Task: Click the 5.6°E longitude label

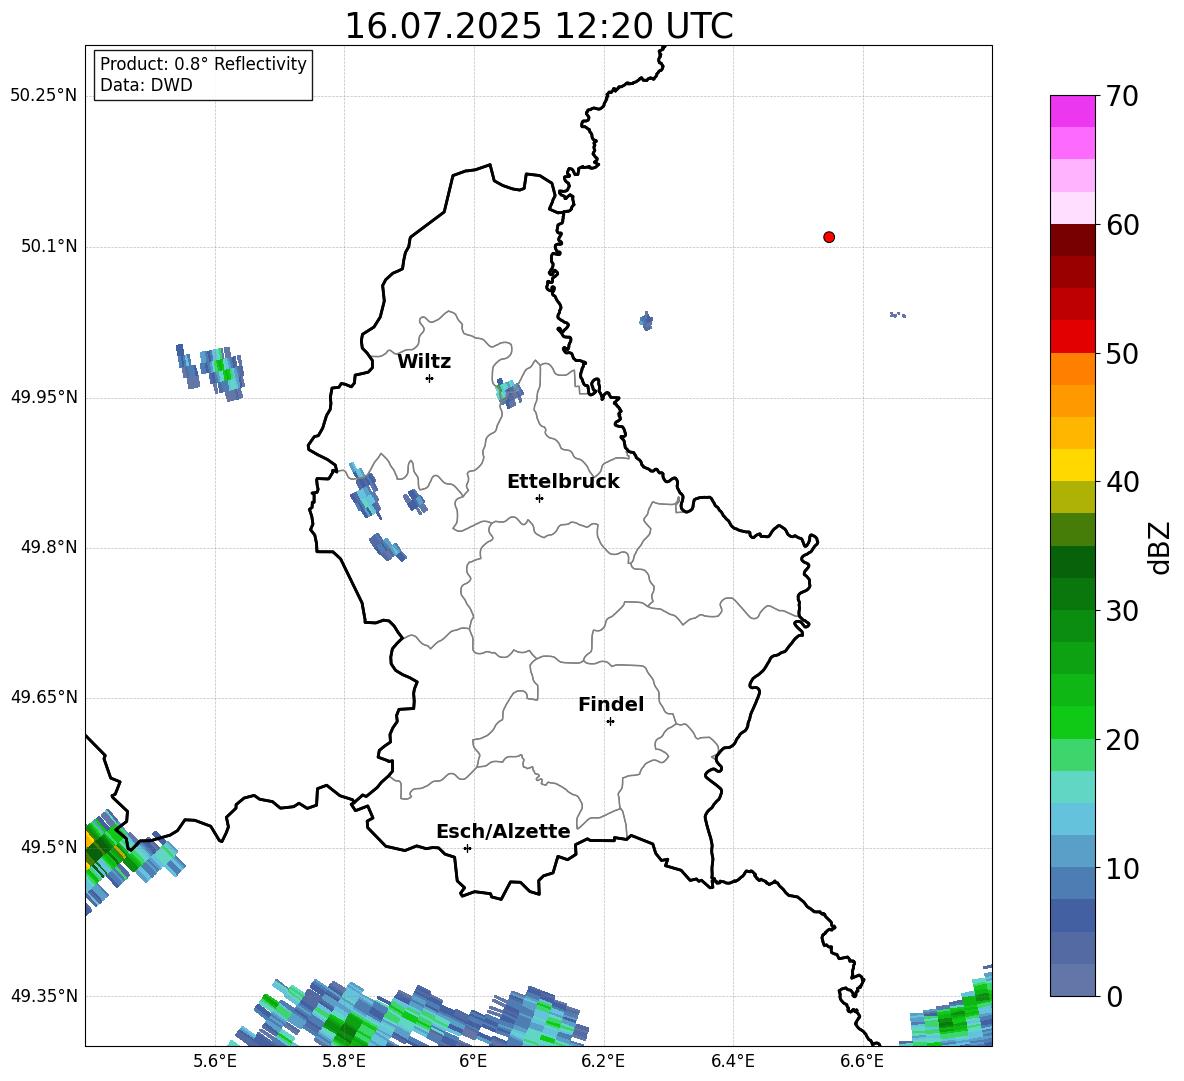Action: point(215,1062)
